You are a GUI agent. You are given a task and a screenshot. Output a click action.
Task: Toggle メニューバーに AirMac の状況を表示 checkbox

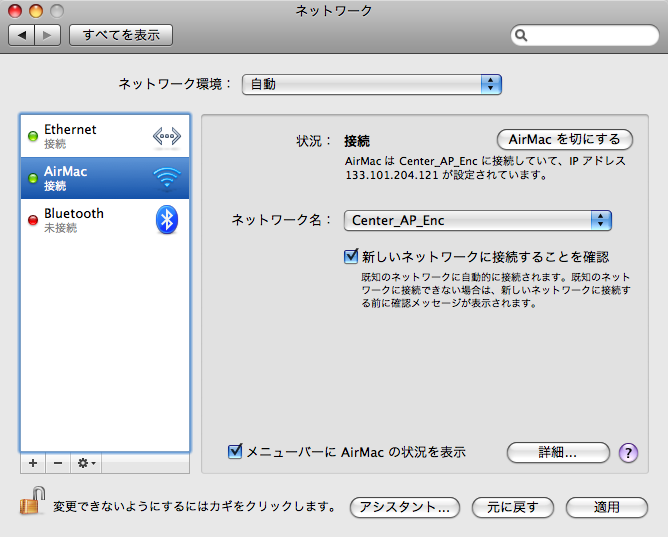click(235, 451)
